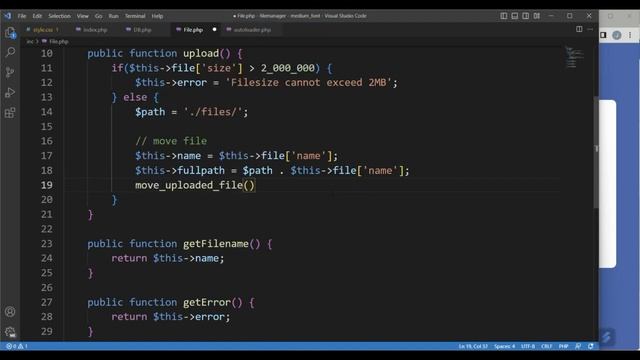Toggle panel layout icon in title bar
This screenshot has width=640, height=360.
(515, 16)
